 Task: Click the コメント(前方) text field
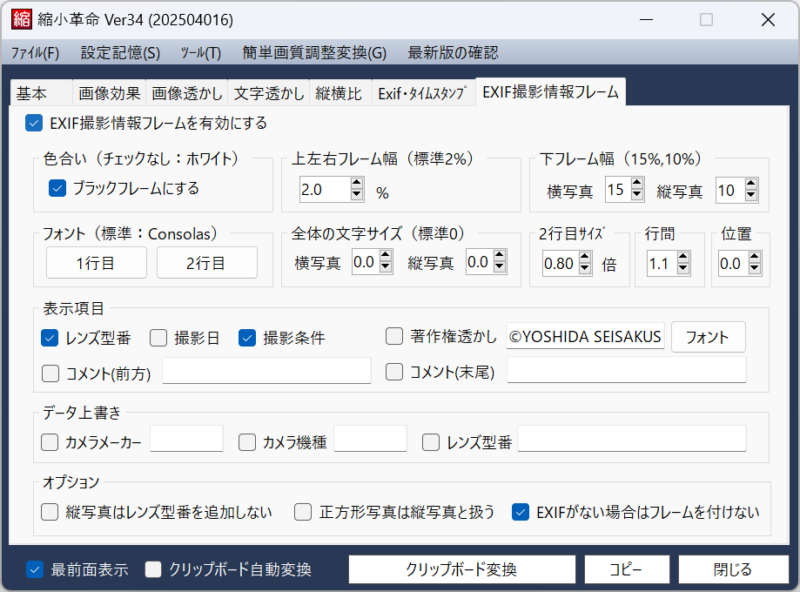(x=267, y=371)
